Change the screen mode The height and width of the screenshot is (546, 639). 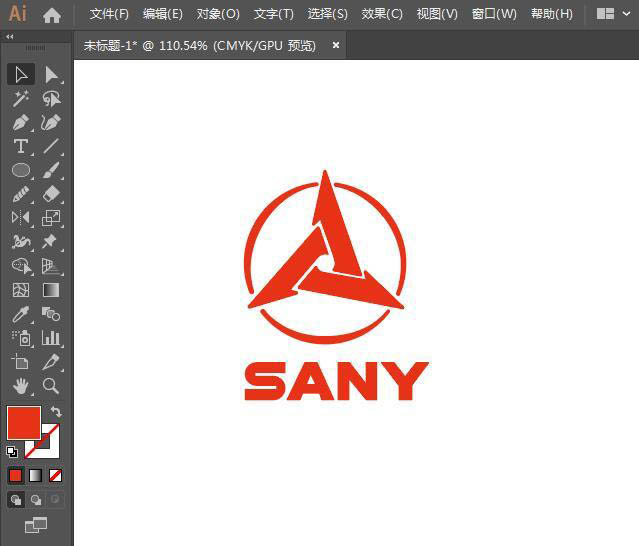tap(36, 525)
